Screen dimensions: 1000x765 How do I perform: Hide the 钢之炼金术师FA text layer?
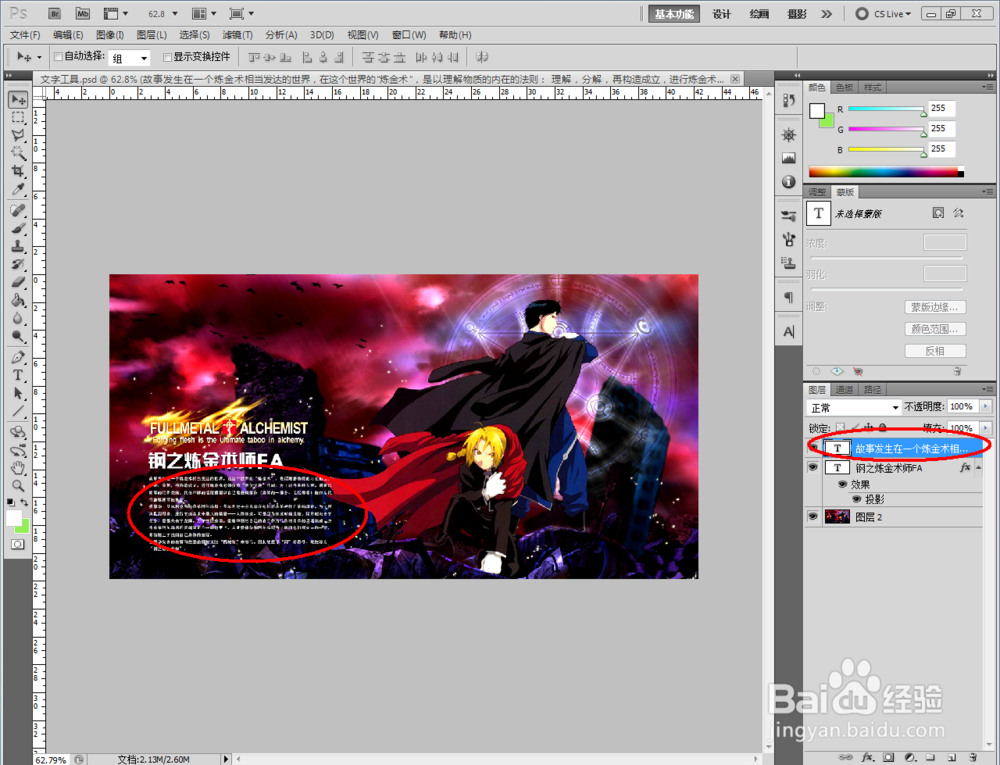pyautogui.click(x=812, y=467)
